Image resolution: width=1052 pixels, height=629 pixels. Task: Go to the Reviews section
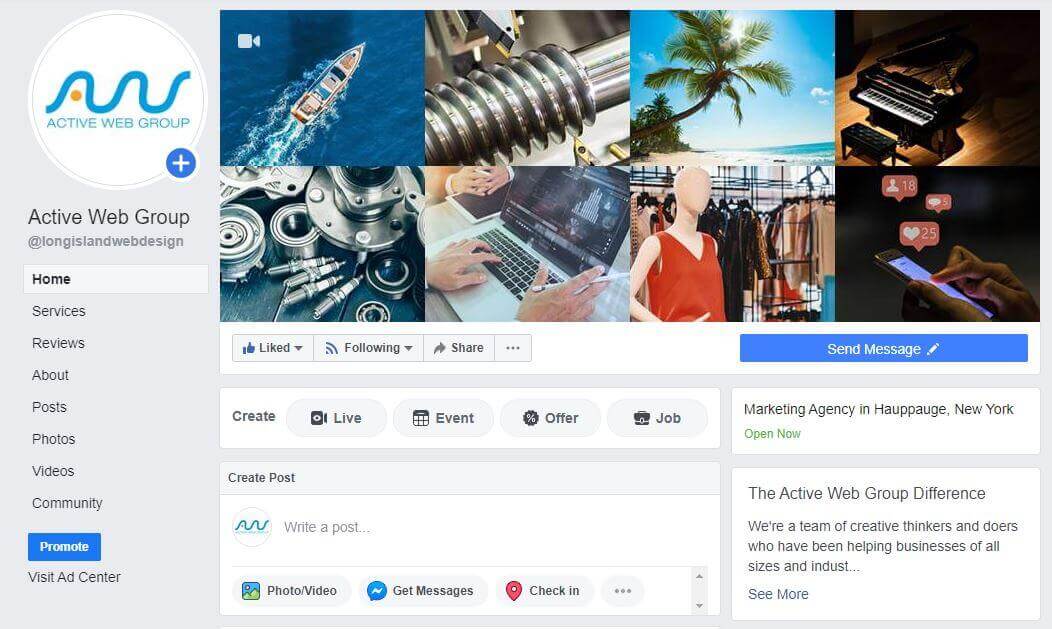coord(58,343)
